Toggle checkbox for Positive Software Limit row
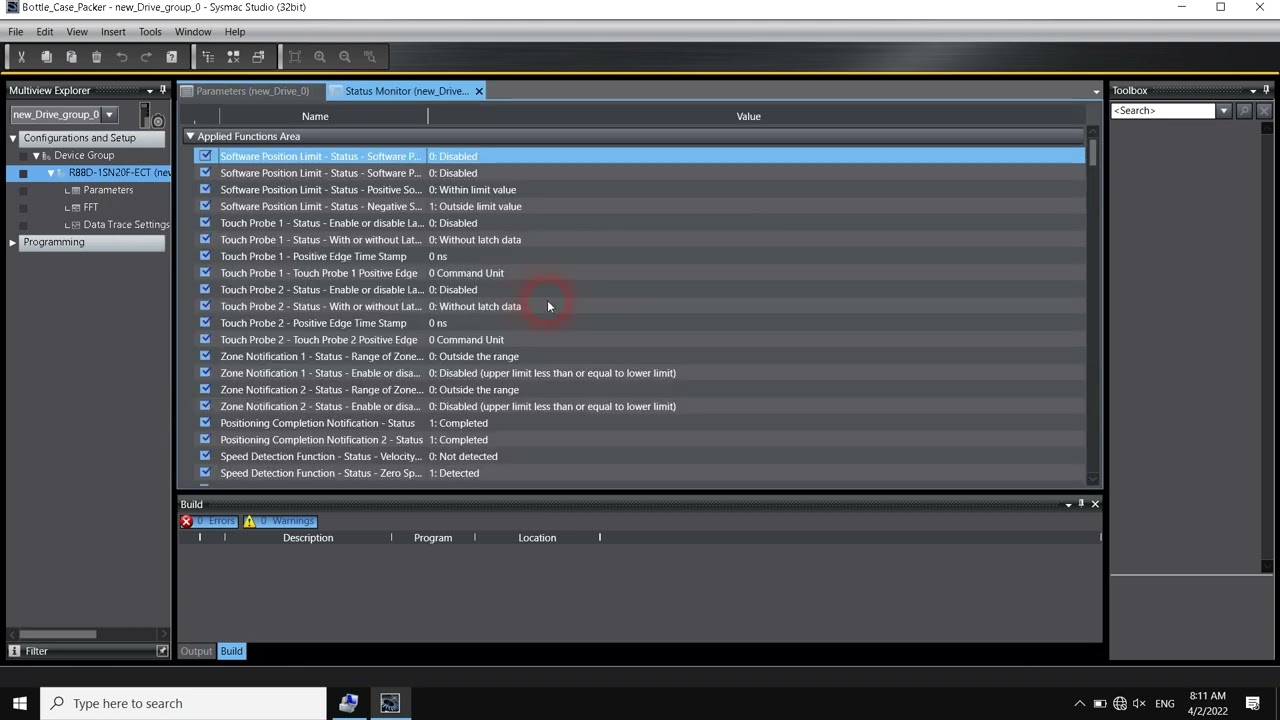The width and height of the screenshot is (1280, 720). pos(205,189)
